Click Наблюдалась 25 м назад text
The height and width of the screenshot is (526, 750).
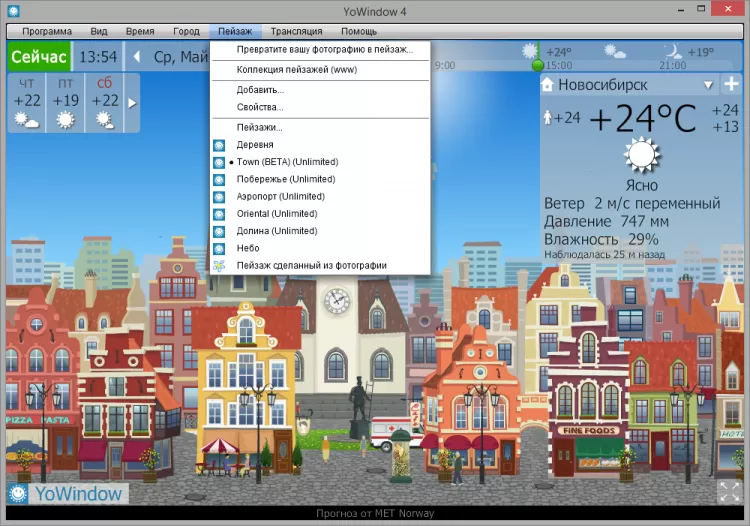tap(605, 255)
